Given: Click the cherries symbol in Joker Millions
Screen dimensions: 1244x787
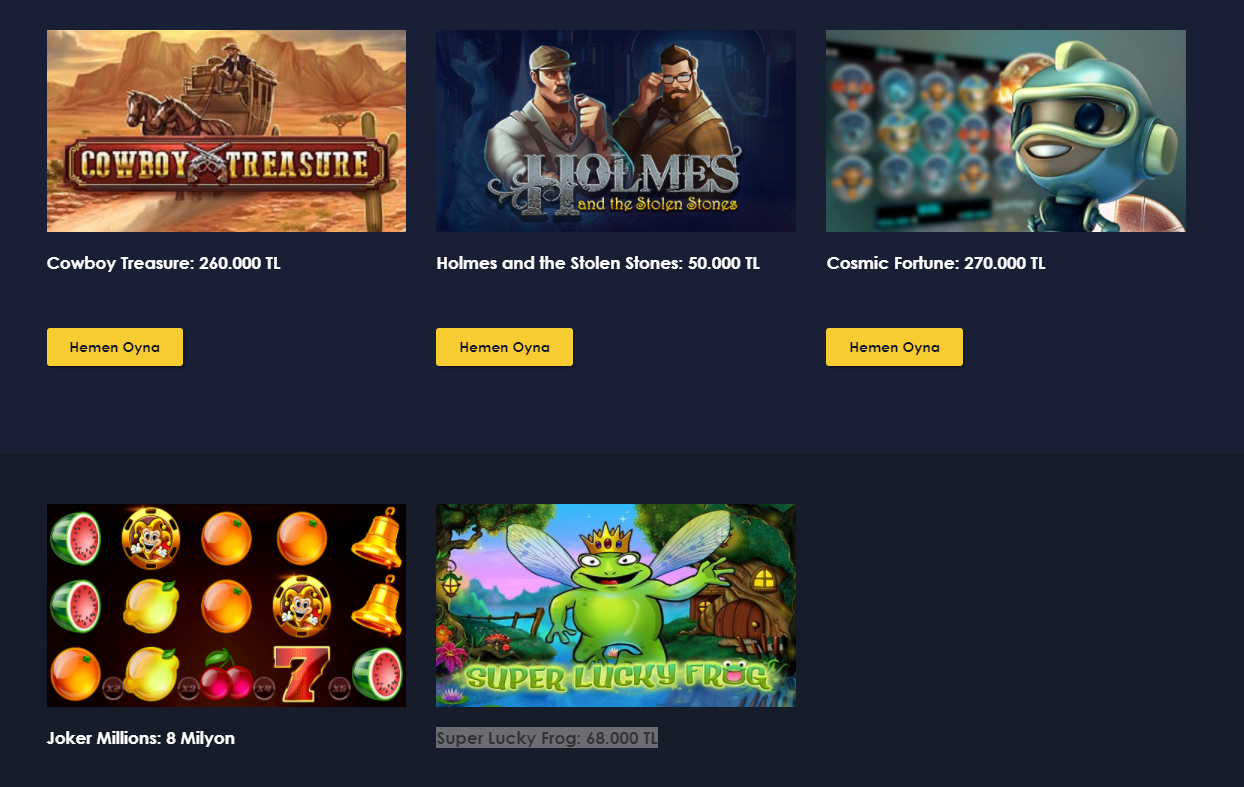Looking at the screenshot, I should (x=228, y=677).
